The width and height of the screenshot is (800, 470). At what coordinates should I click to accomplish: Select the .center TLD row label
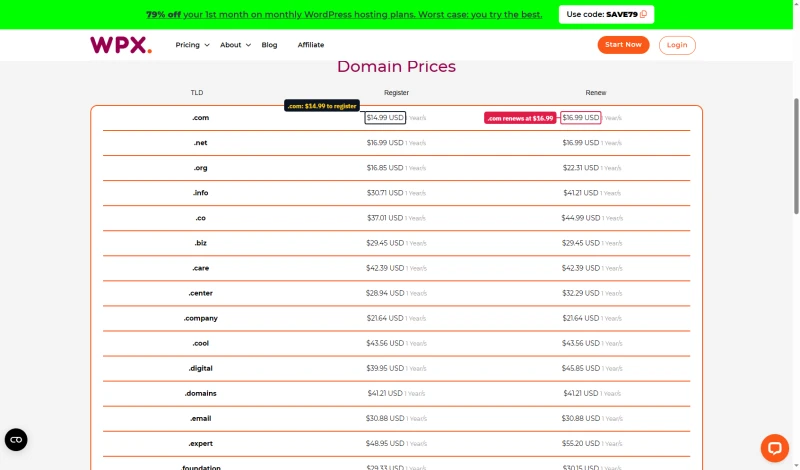[x=201, y=293]
